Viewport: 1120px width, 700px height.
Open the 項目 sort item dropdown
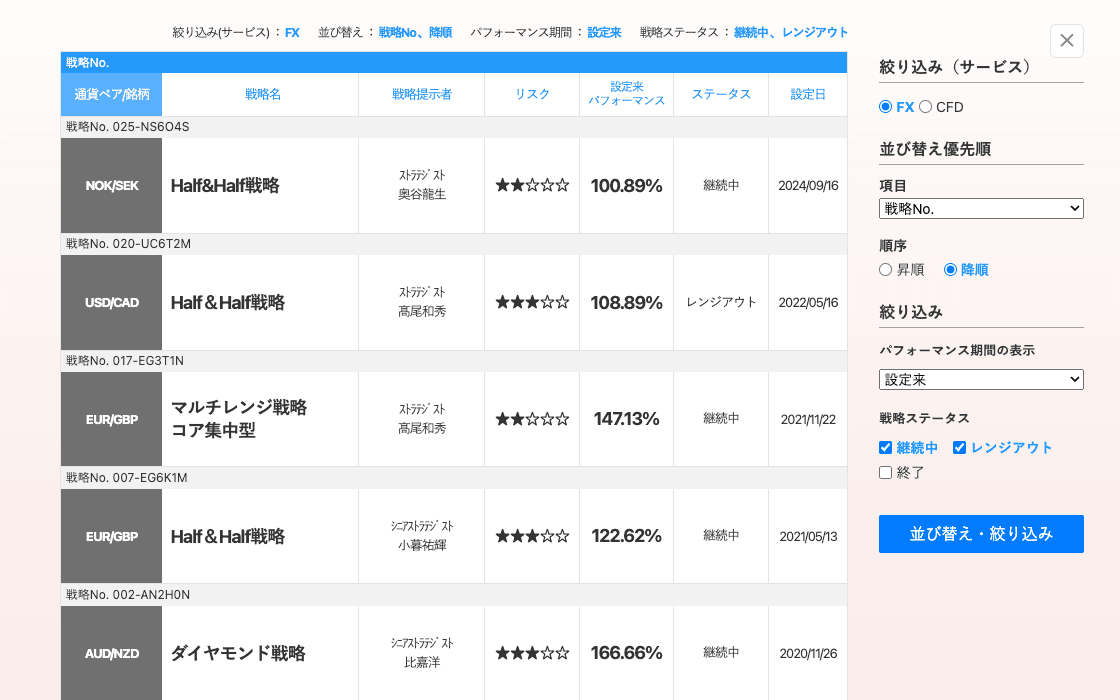click(x=981, y=208)
